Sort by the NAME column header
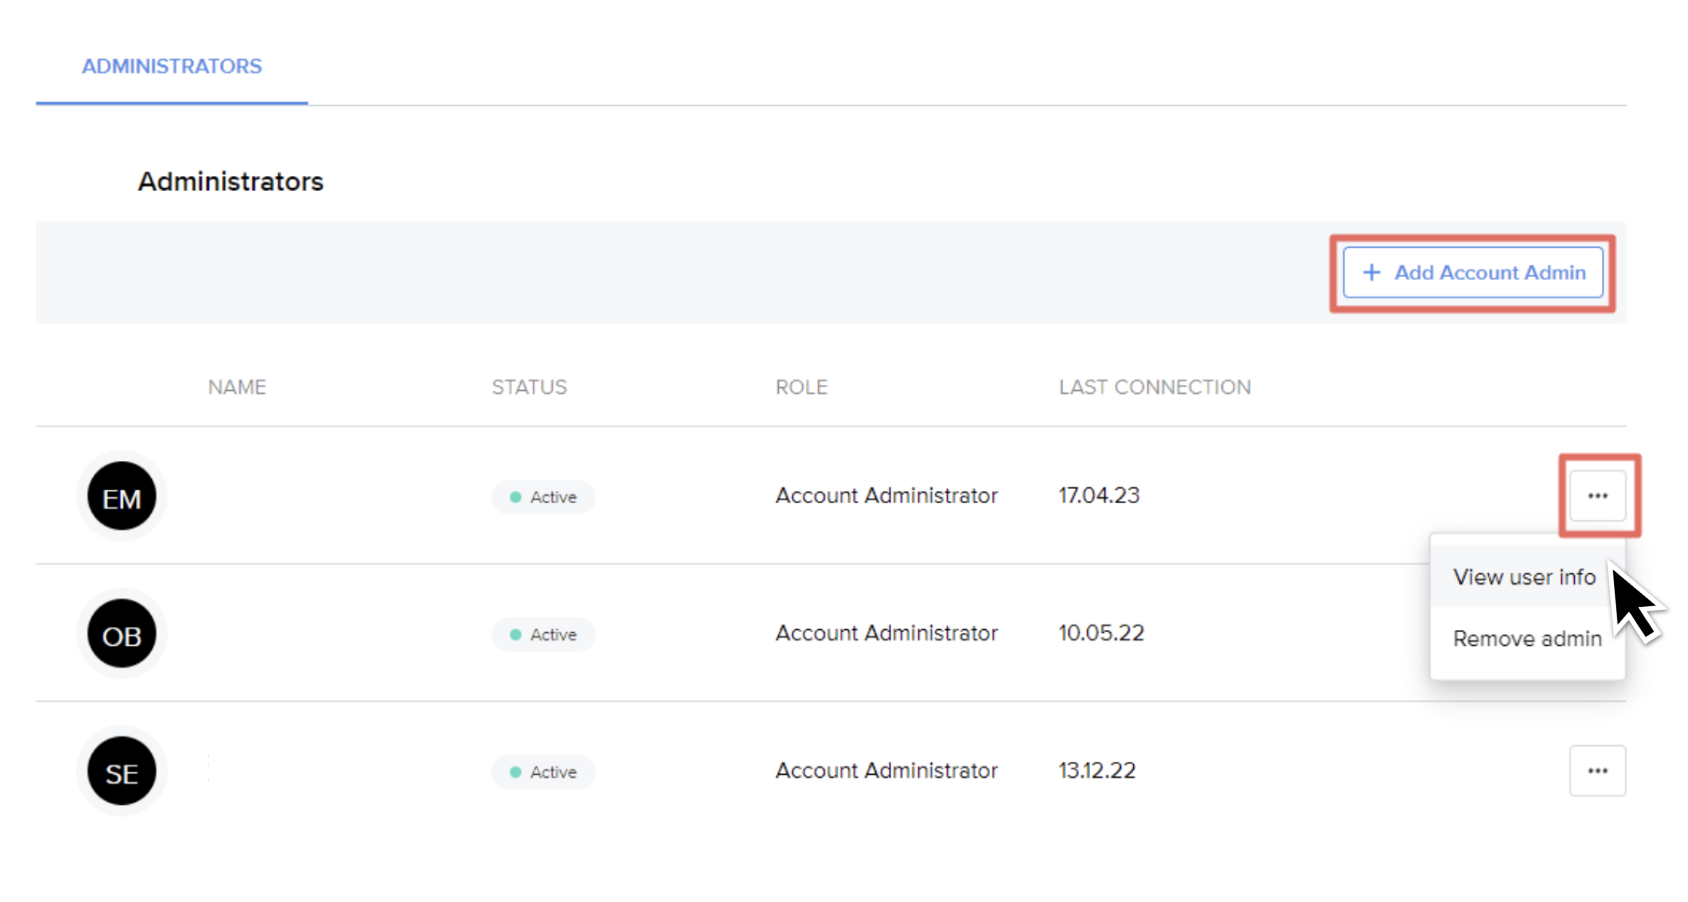Image resolution: width=1688 pixels, height=902 pixels. pyautogui.click(x=237, y=387)
